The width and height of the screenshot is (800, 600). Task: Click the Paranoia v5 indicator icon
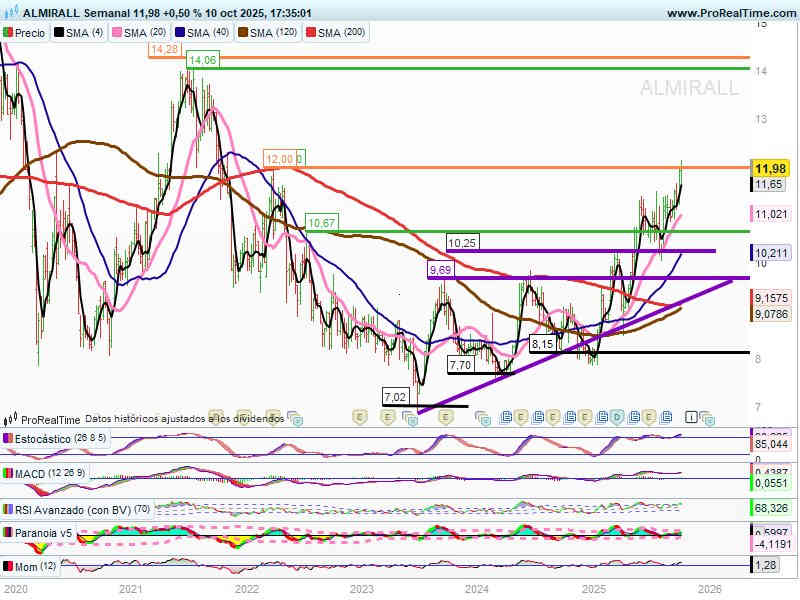coord(9,533)
